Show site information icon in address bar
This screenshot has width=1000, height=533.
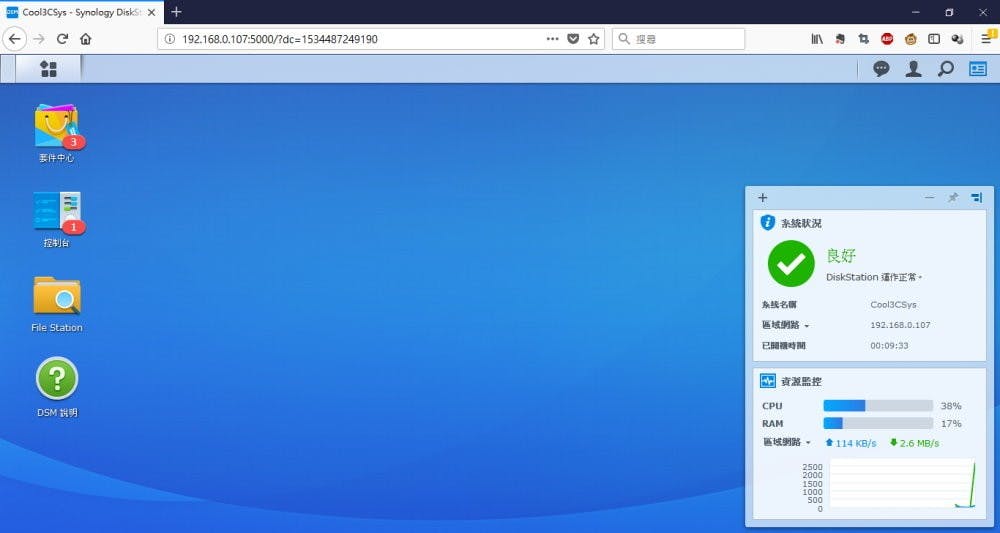[x=170, y=39]
